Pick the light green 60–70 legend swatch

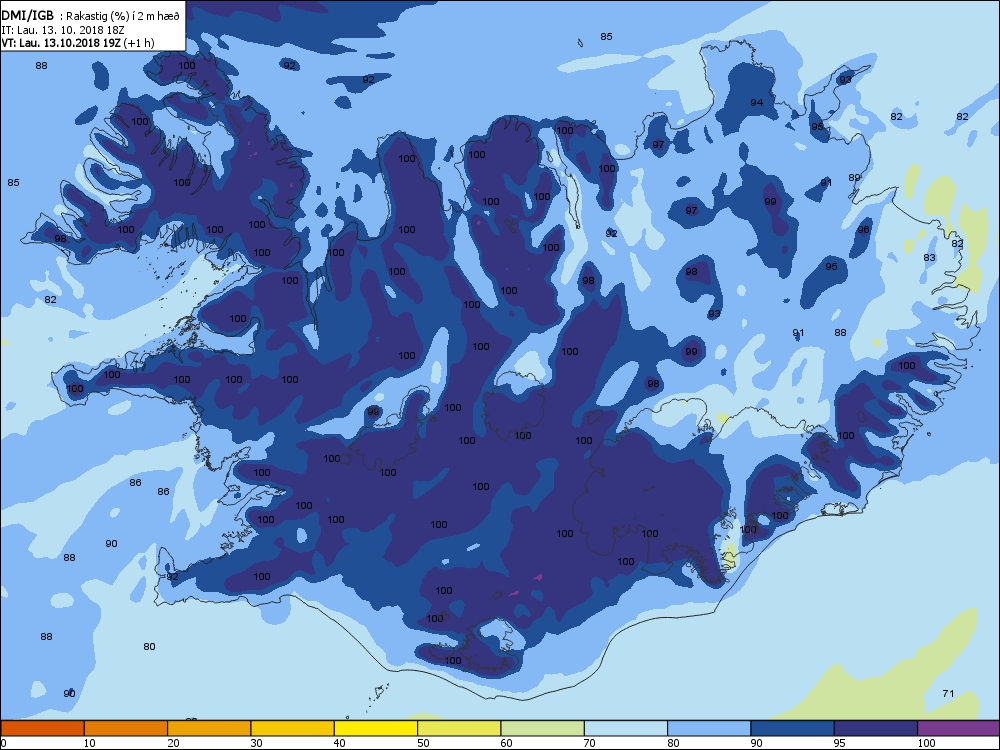(x=543, y=728)
